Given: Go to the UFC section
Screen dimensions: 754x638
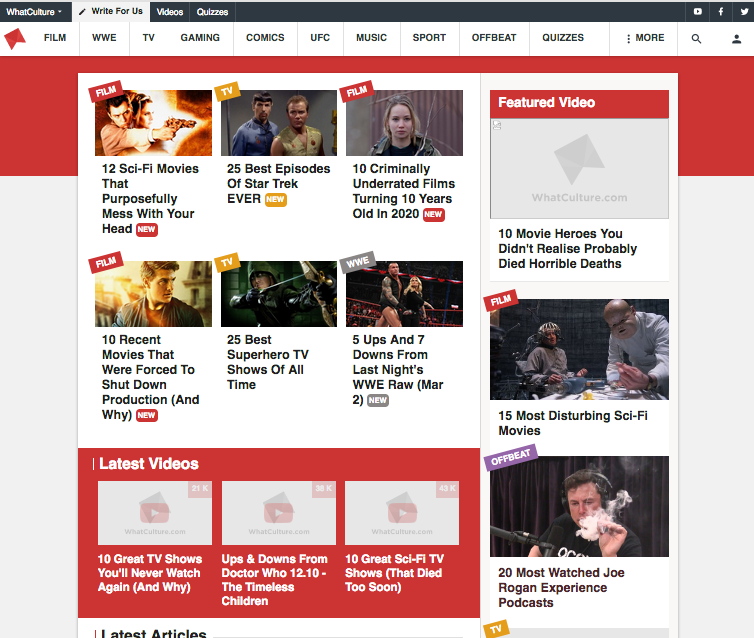Looking at the screenshot, I should (320, 38).
